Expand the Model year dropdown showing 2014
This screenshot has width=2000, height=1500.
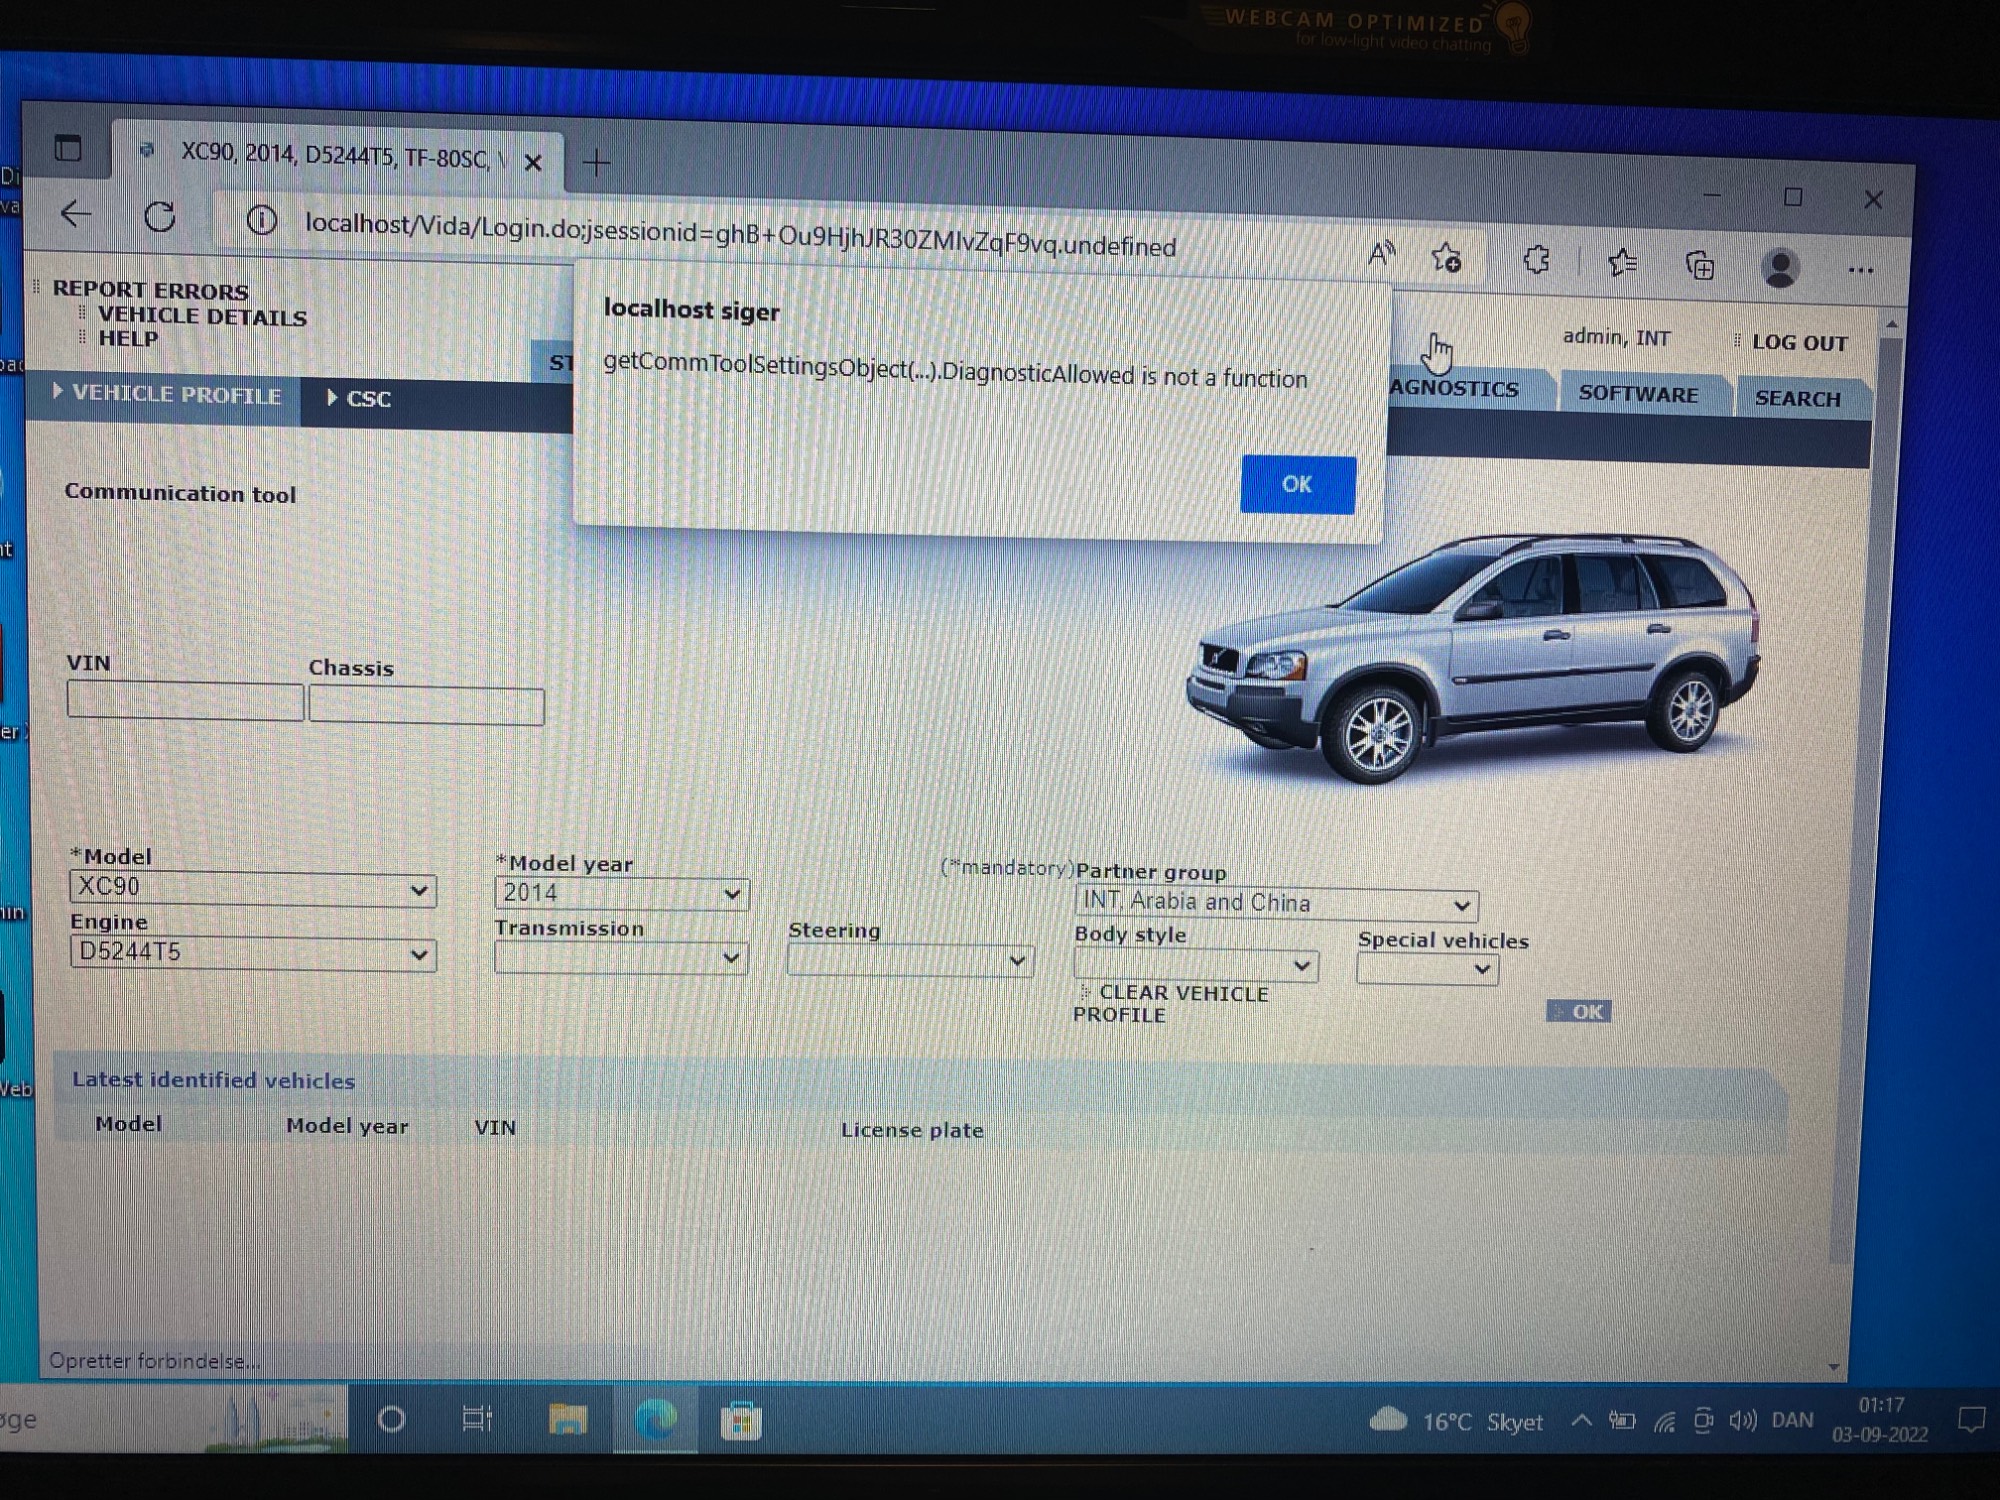[x=621, y=894]
